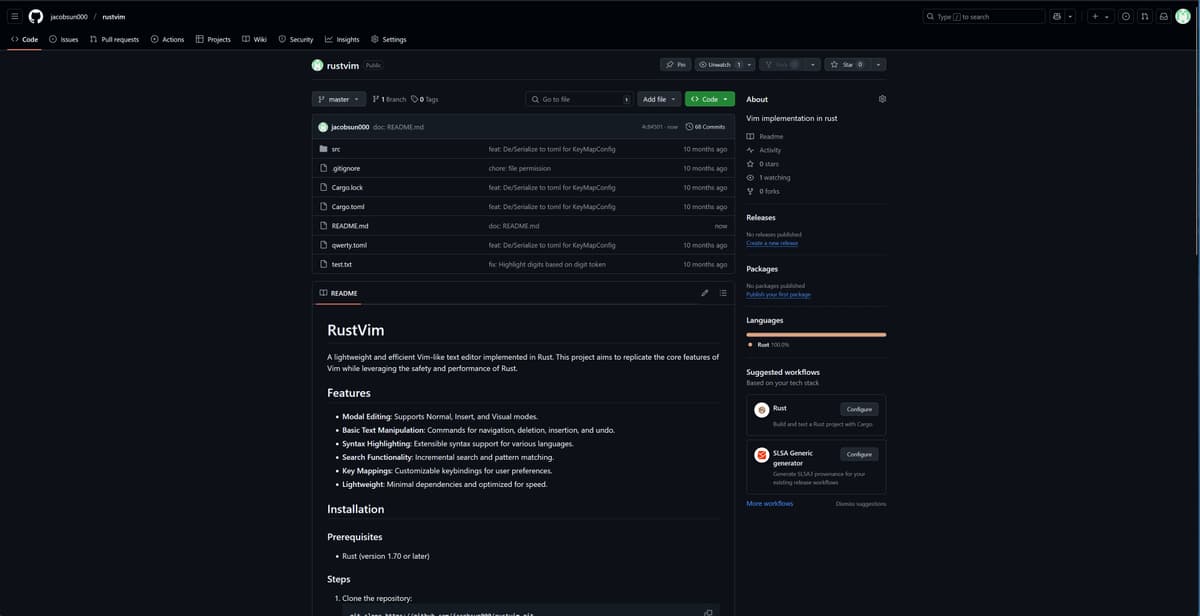The height and width of the screenshot is (616, 1200).
Task: Open the GitHub home page via the logo
Action: point(36,16)
